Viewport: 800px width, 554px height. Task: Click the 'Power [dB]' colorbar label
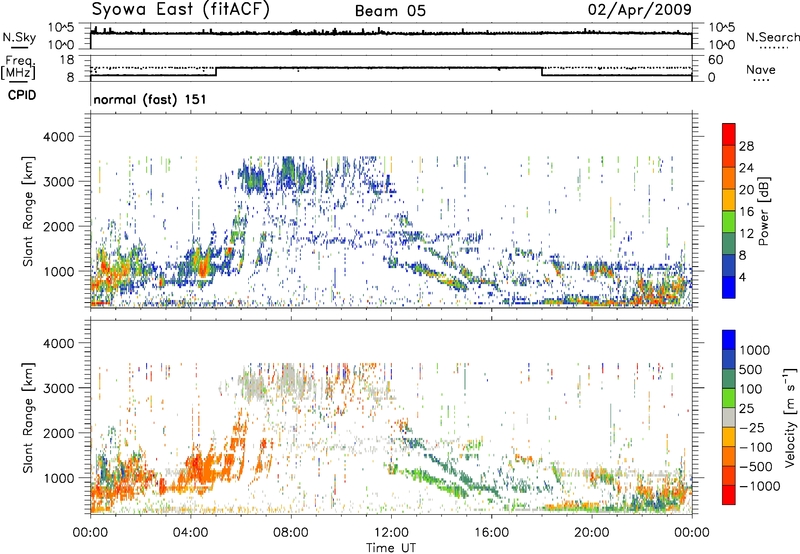coord(764,211)
